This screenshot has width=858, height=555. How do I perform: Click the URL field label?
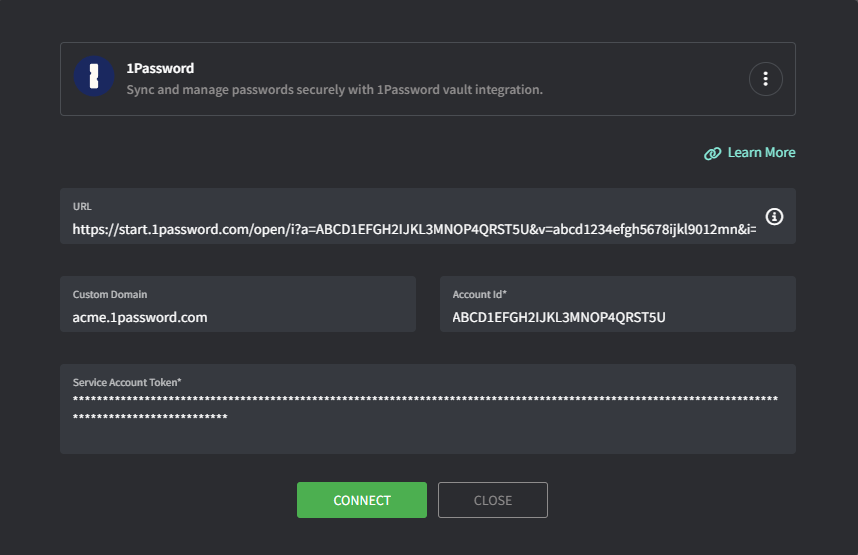(x=82, y=206)
